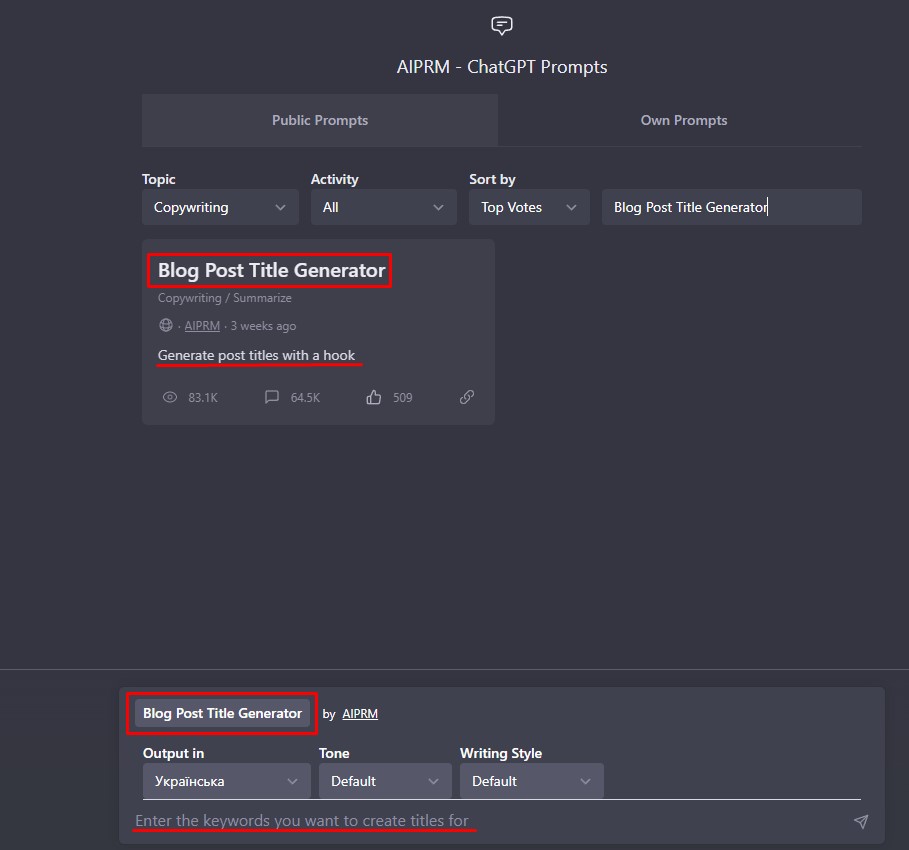This screenshot has height=850, width=909.
Task: Copy prompt link with chain icon
Action: (x=467, y=397)
